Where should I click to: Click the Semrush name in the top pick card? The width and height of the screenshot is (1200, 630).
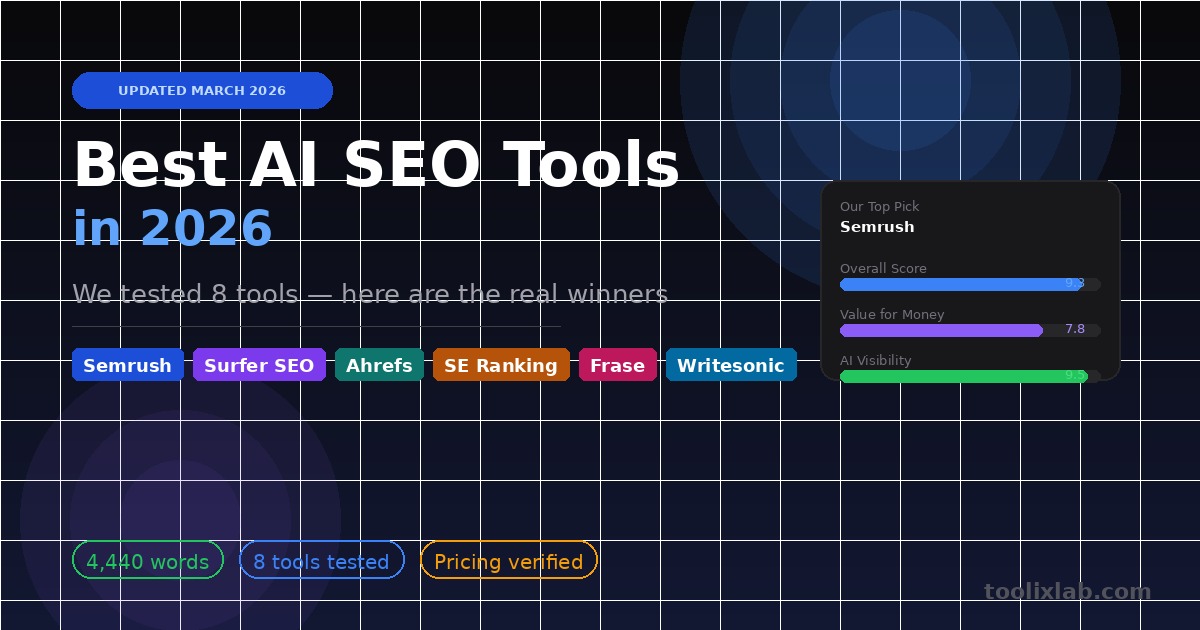(877, 227)
